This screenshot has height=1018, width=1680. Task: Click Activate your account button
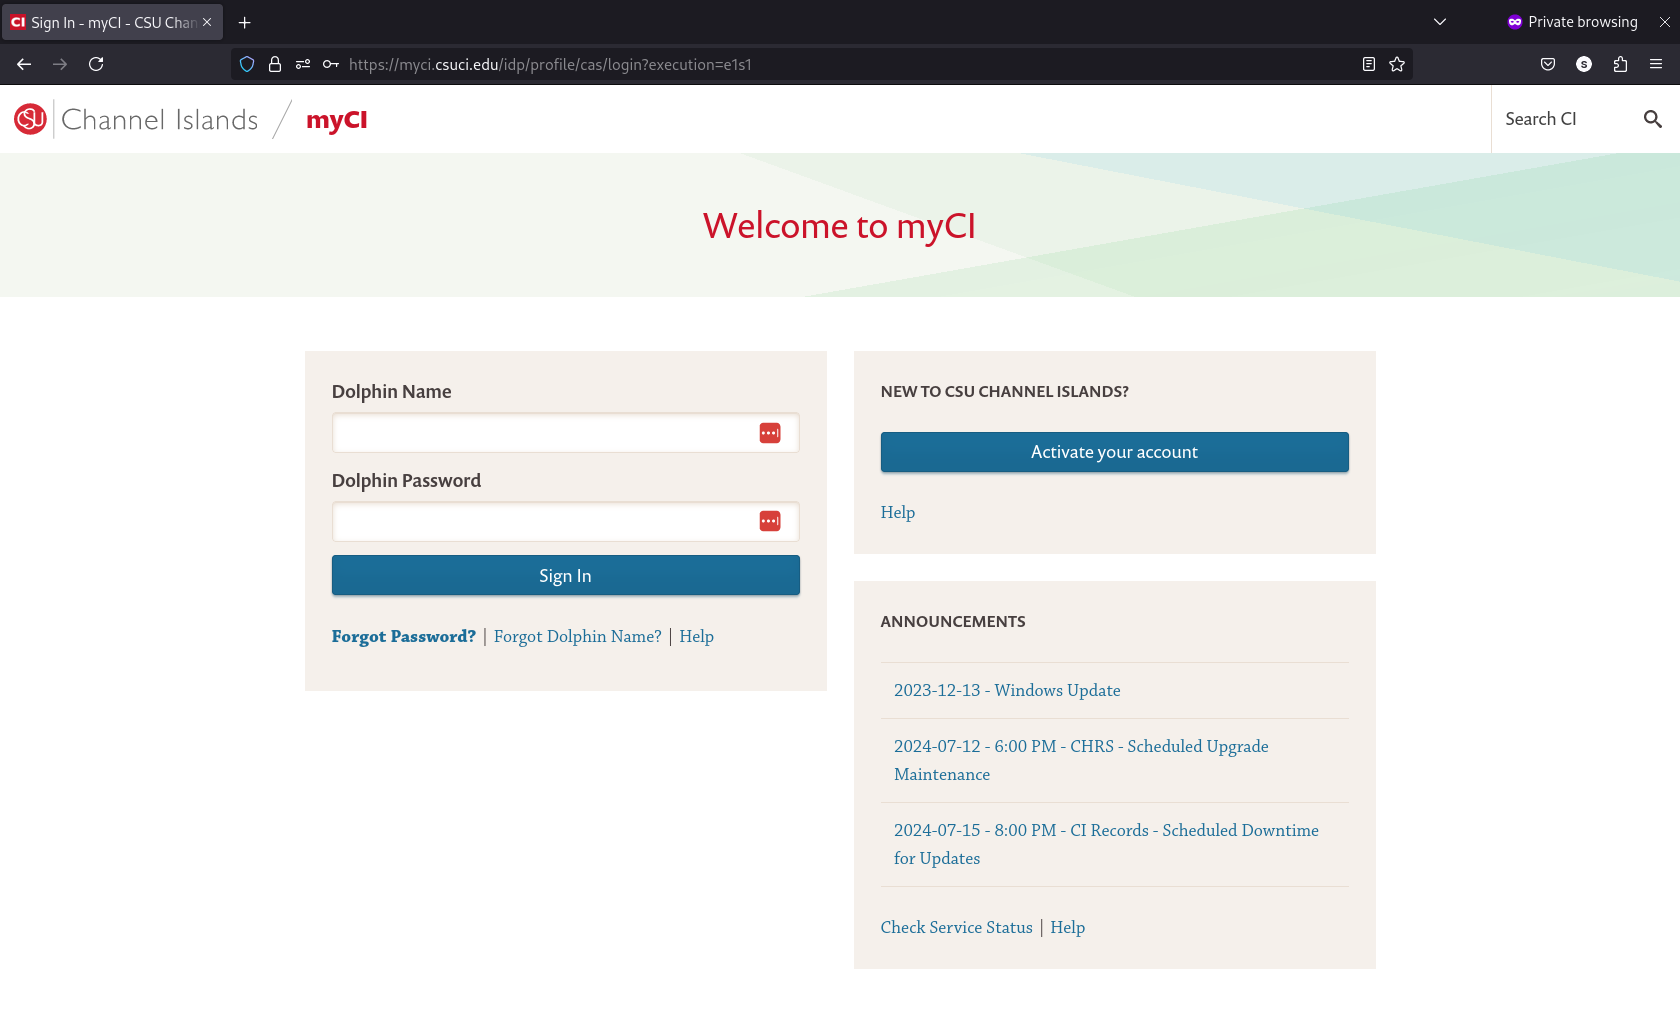1114,452
